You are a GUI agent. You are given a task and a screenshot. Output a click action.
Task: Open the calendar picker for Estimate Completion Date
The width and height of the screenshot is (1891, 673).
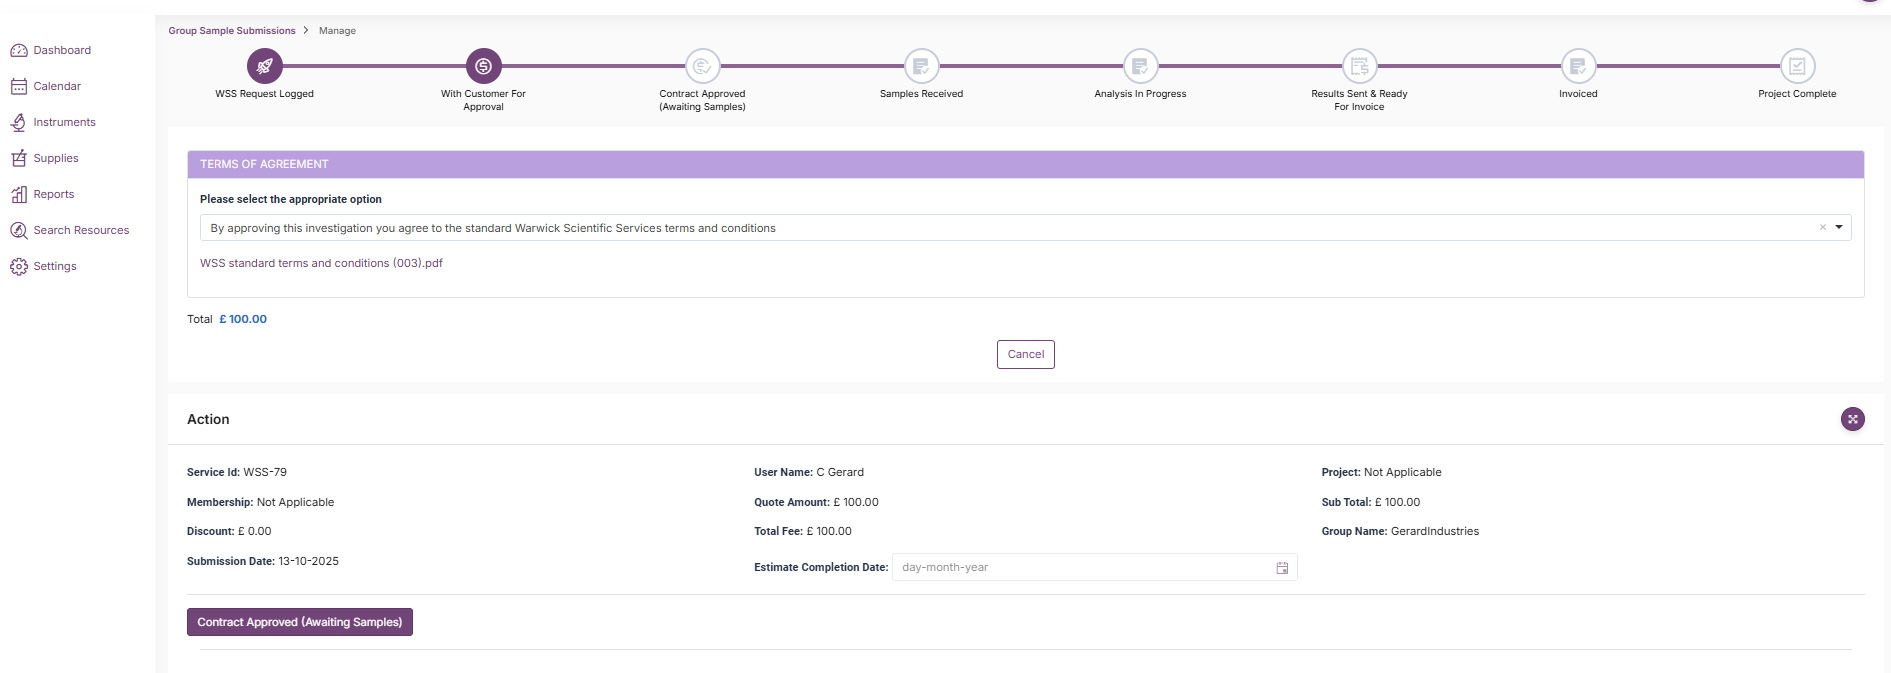point(1282,568)
